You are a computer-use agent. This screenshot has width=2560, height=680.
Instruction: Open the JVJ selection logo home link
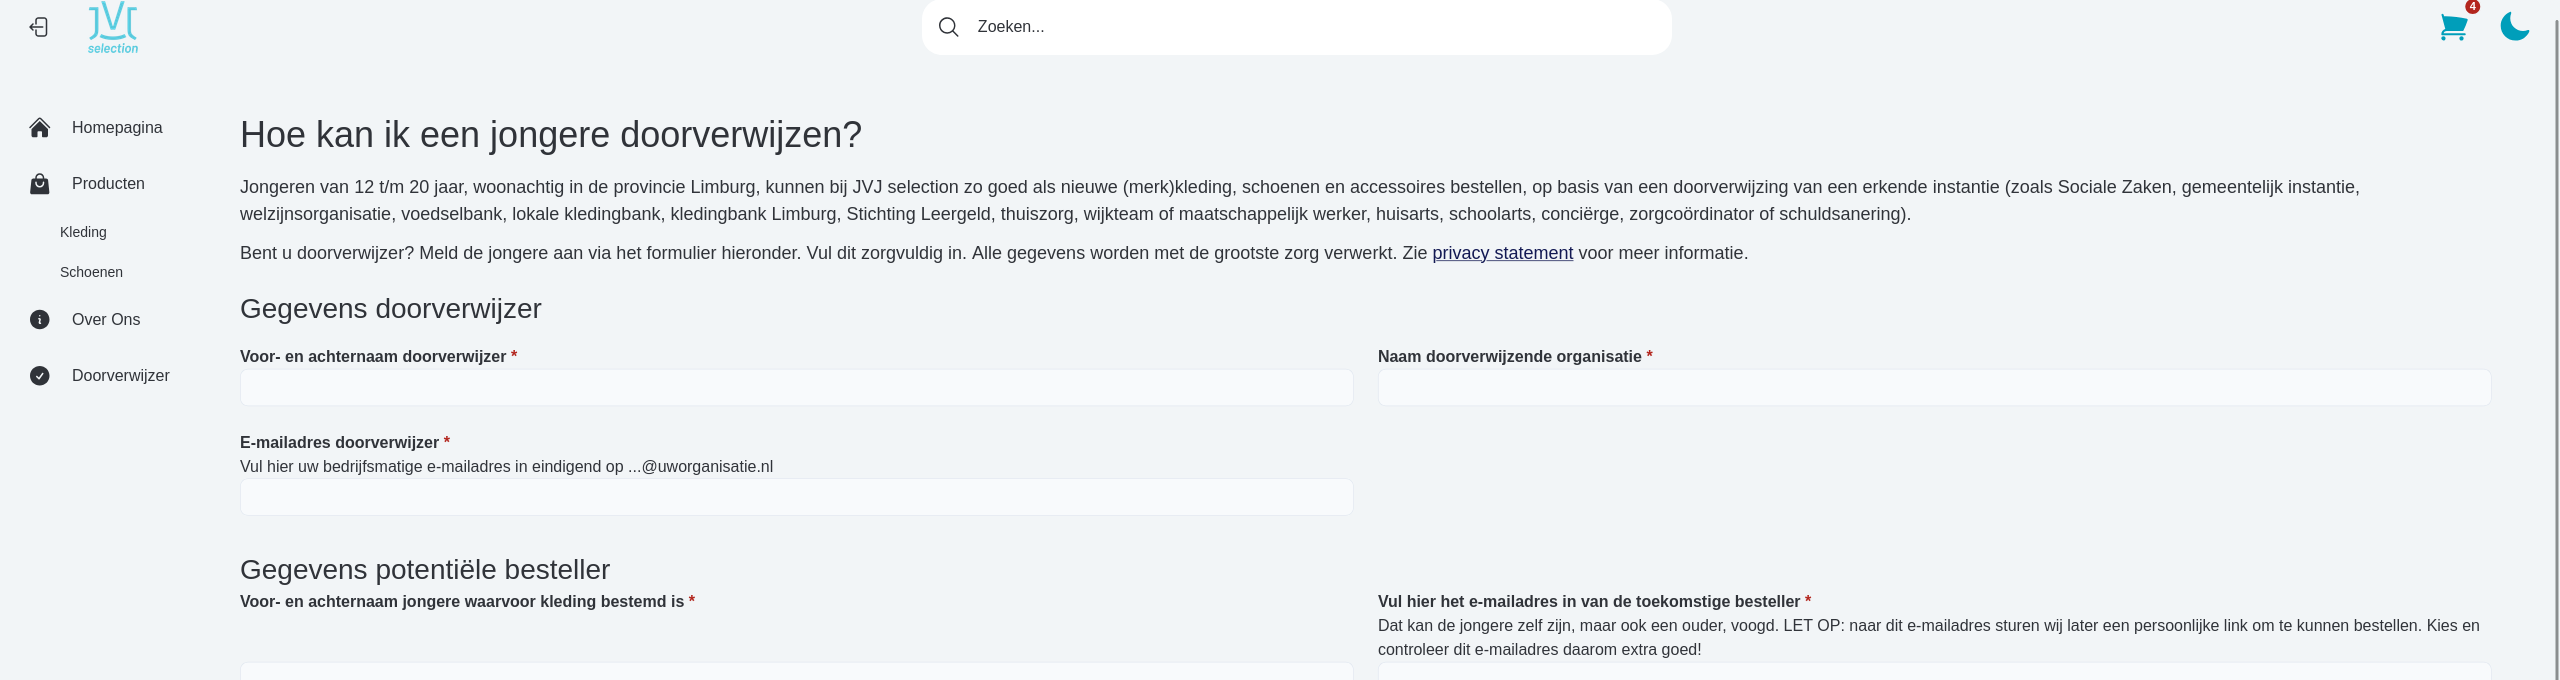(x=113, y=27)
